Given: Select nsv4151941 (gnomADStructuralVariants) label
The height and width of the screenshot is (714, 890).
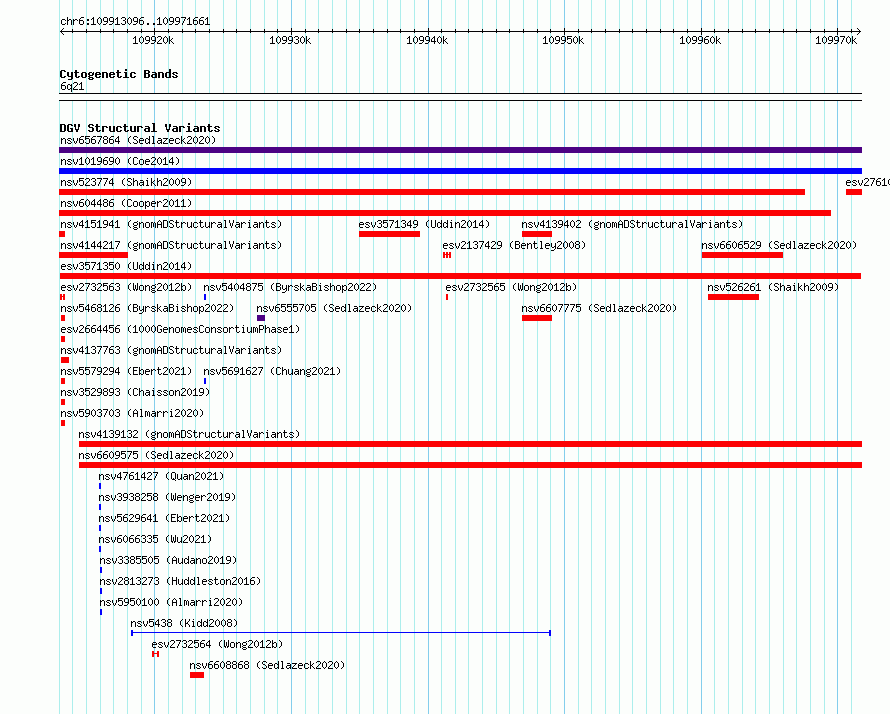Looking at the screenshot, I should click(x=171, y=224).
